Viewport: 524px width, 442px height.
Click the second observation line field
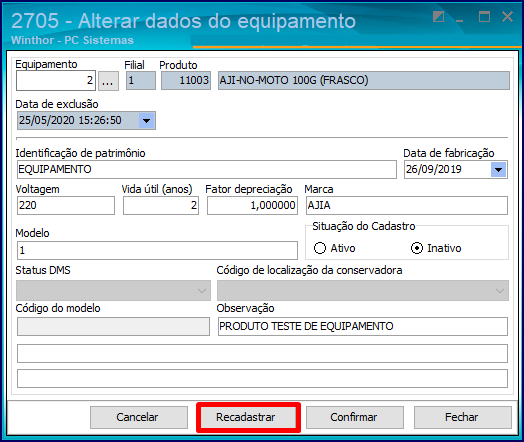tap(262, 353)
